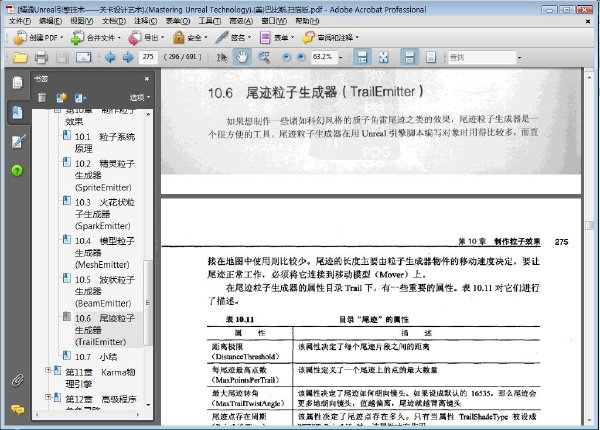This screenshot has height=430, width=600.
Task: Open the find options dropdown arrow
Action: pos(519,58)
